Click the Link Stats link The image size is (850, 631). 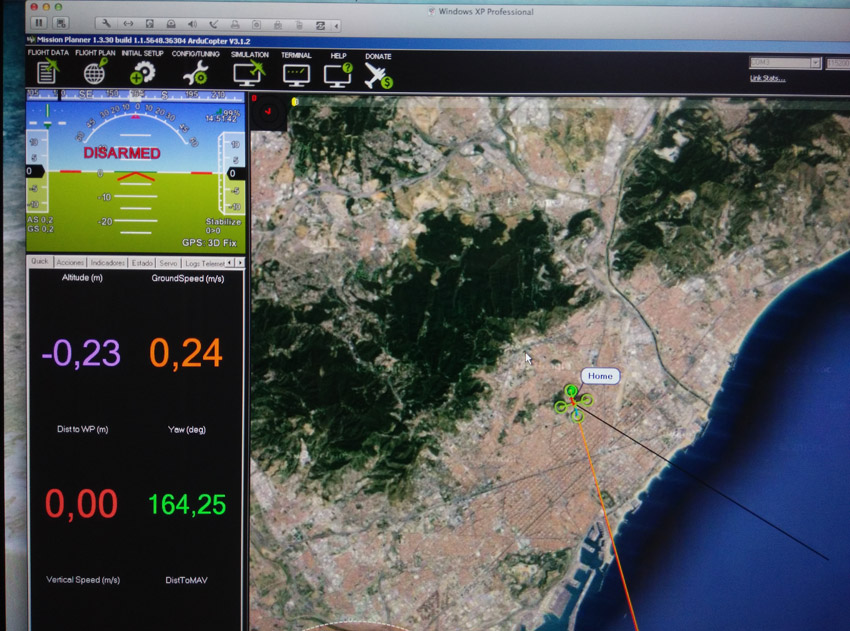click(x=767, y=78)
